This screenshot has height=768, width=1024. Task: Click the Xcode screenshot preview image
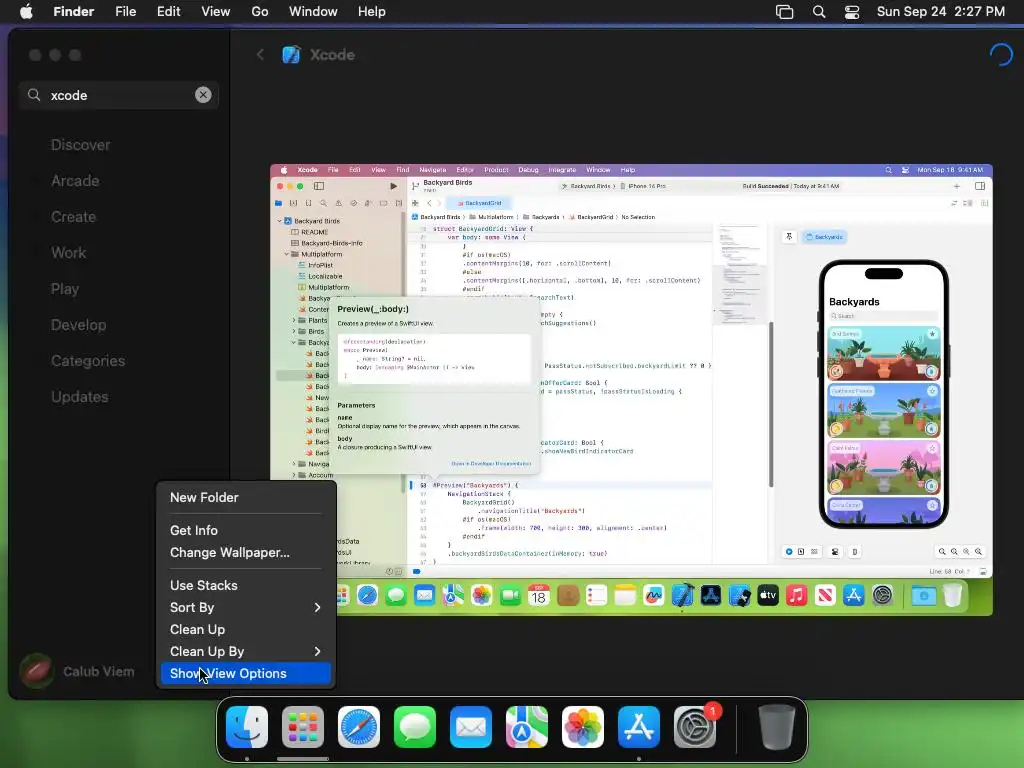pyautogui.click(x=632, y=390)
